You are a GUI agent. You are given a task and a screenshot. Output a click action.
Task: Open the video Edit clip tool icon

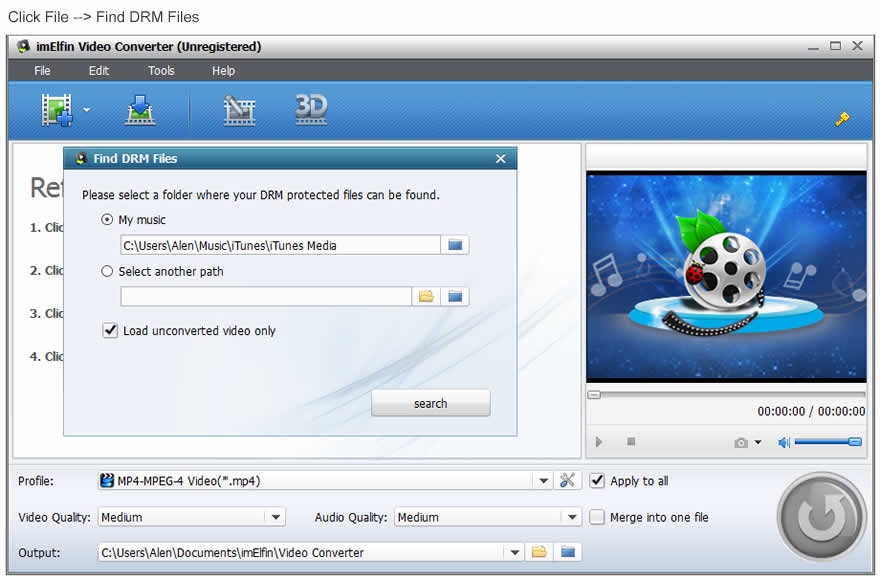pos(239,109)
